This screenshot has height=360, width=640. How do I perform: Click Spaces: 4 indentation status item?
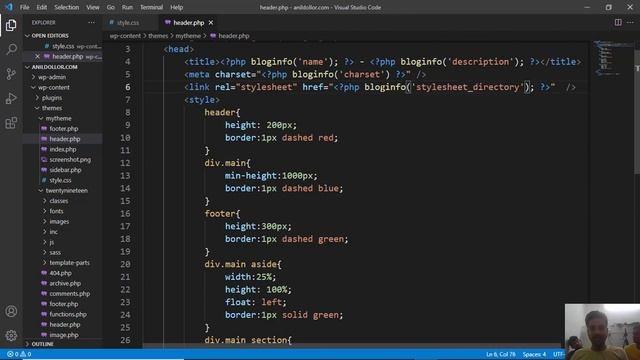tap(534, 354)
